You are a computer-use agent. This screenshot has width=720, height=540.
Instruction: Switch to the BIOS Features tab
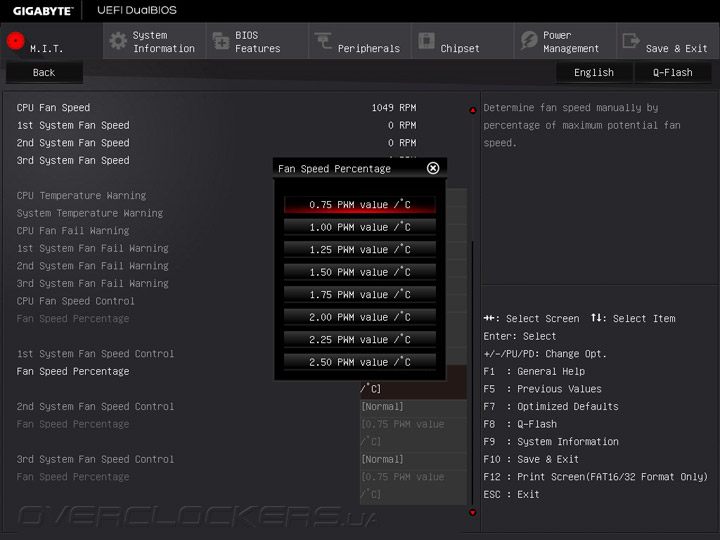257,41
